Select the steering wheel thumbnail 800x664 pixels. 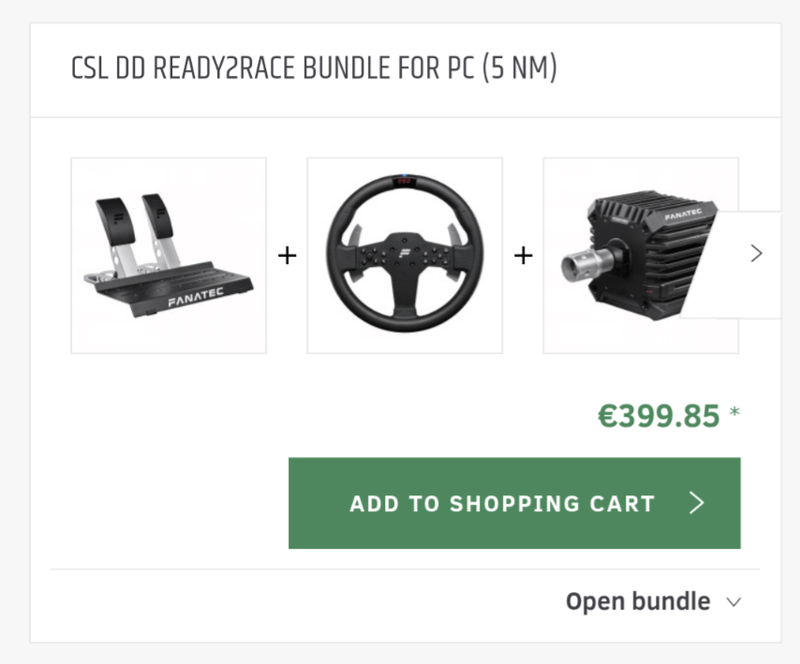click(x=405, y=255)
